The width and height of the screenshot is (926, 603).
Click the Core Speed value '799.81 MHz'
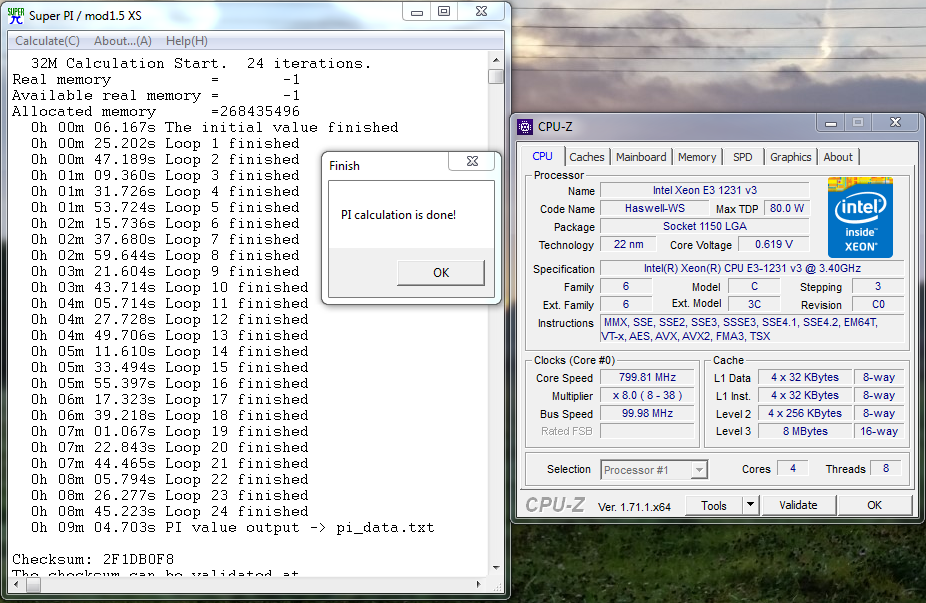[x=647, y=377]
